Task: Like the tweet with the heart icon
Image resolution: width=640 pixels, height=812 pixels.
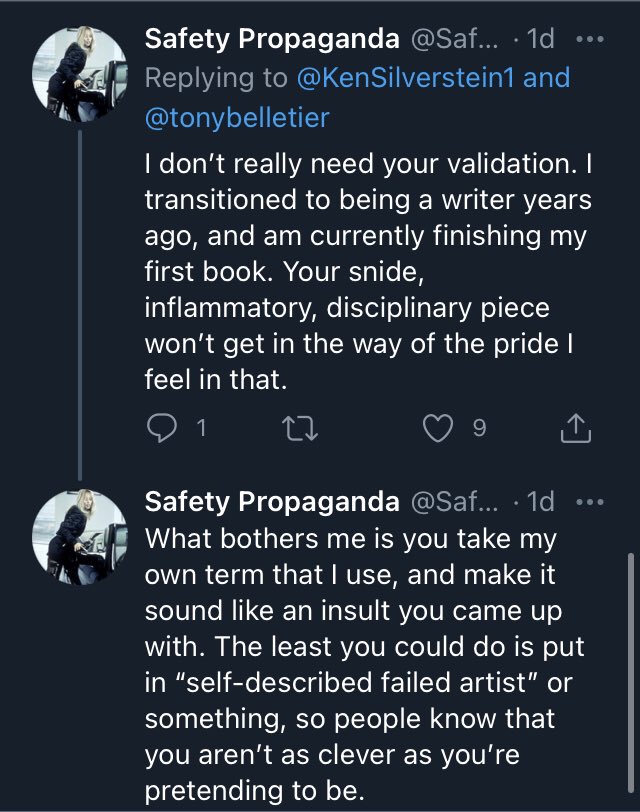Action: click(437, 429)
